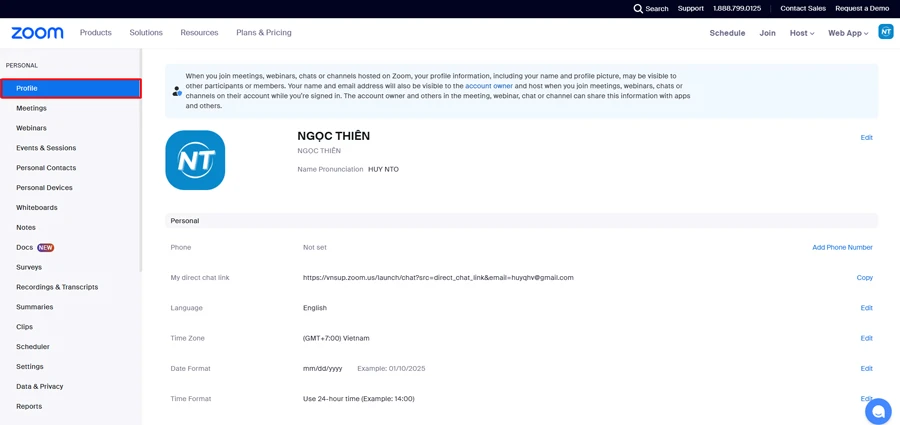Screen dimensions: 900x425
Task: Open Recordings & Transcripts
Action: pos(57,287)
